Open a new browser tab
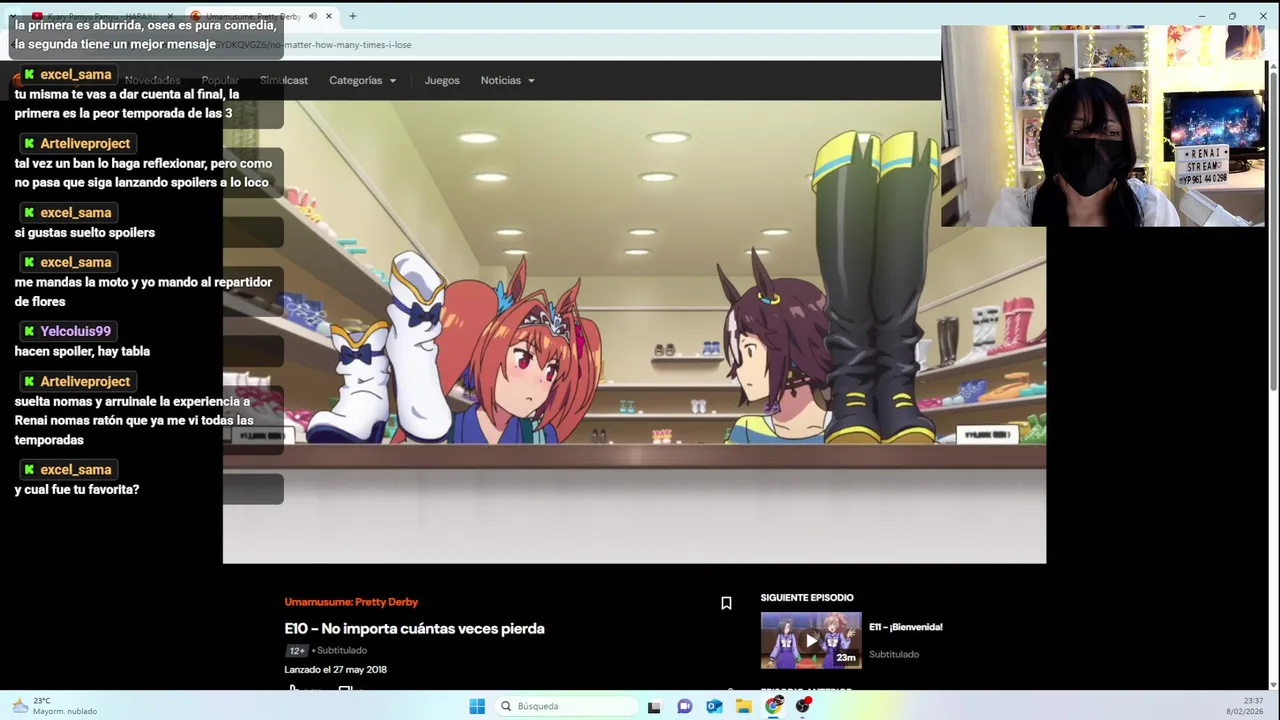Screen dimensions: 1280x720 352,16
